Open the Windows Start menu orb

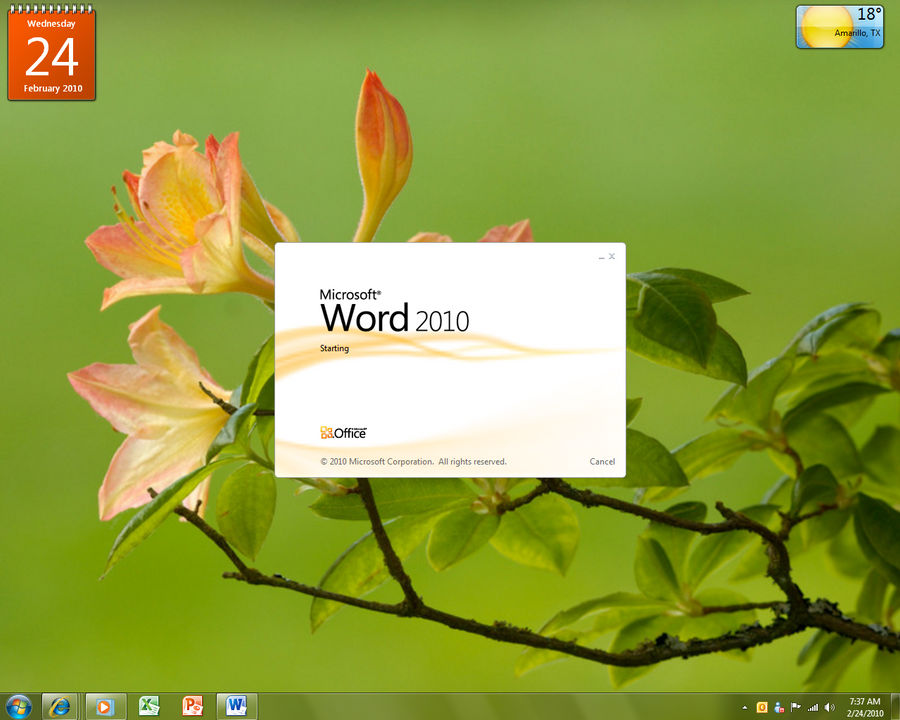[x=18, y=707]
